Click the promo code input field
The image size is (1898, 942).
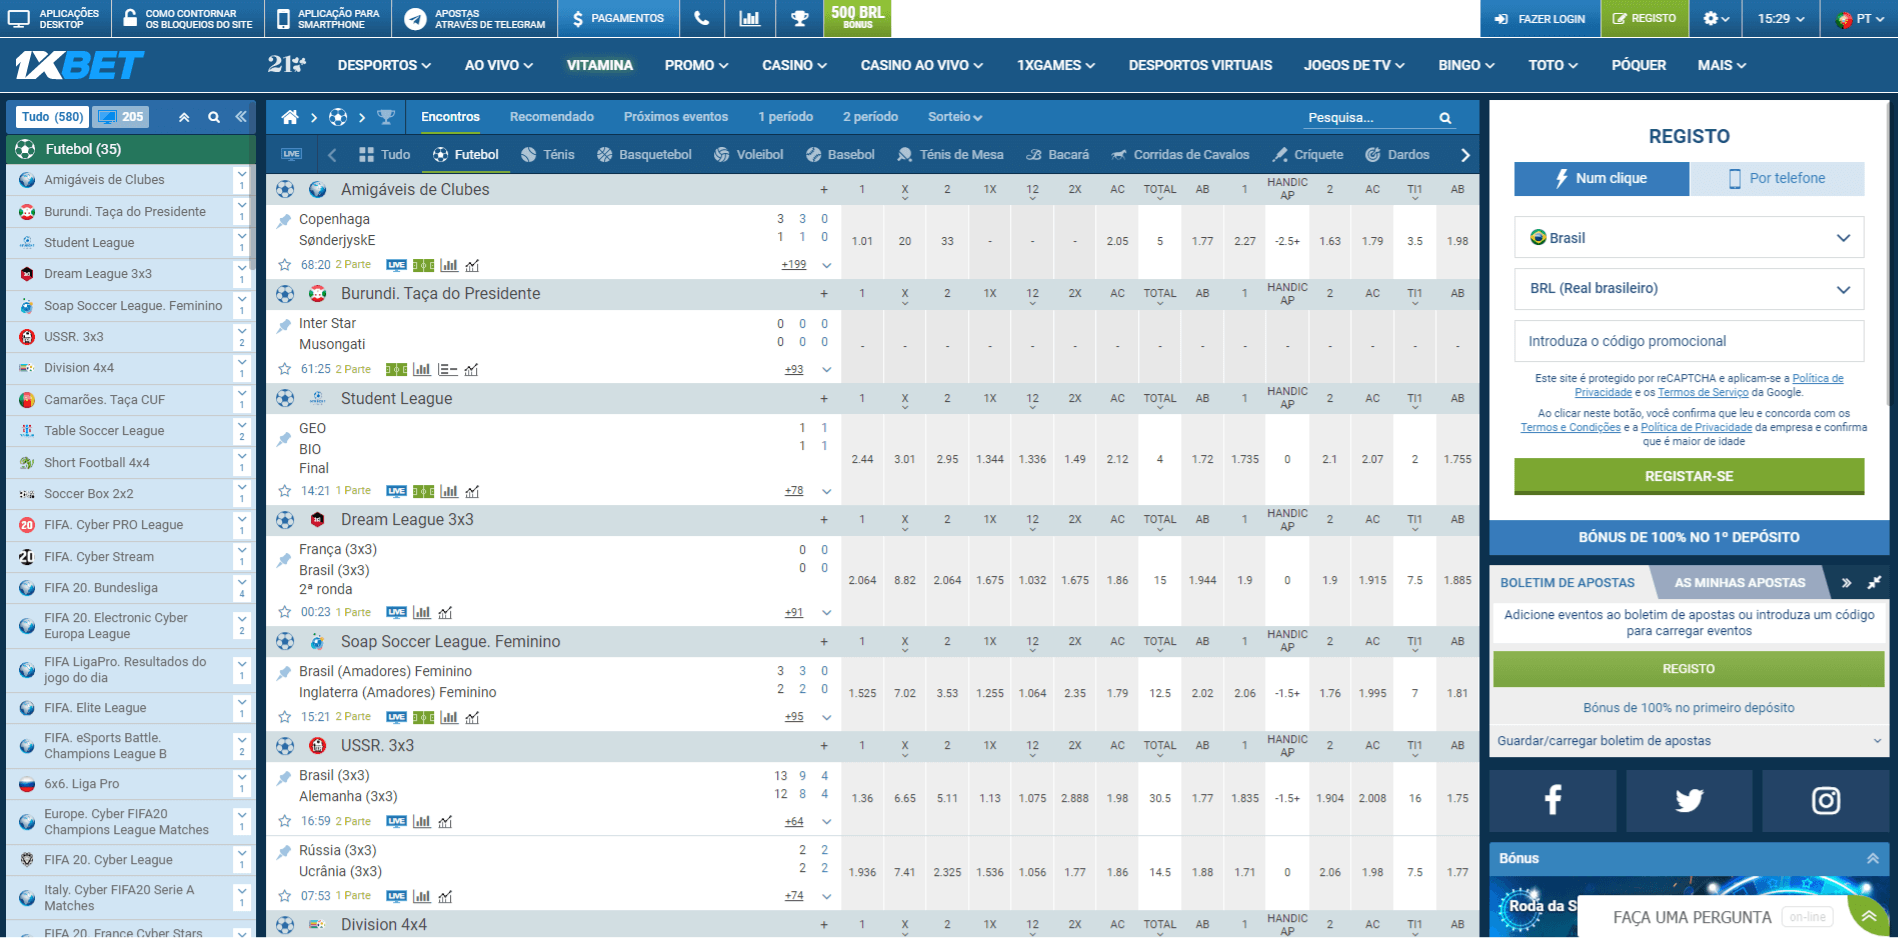1689,341
